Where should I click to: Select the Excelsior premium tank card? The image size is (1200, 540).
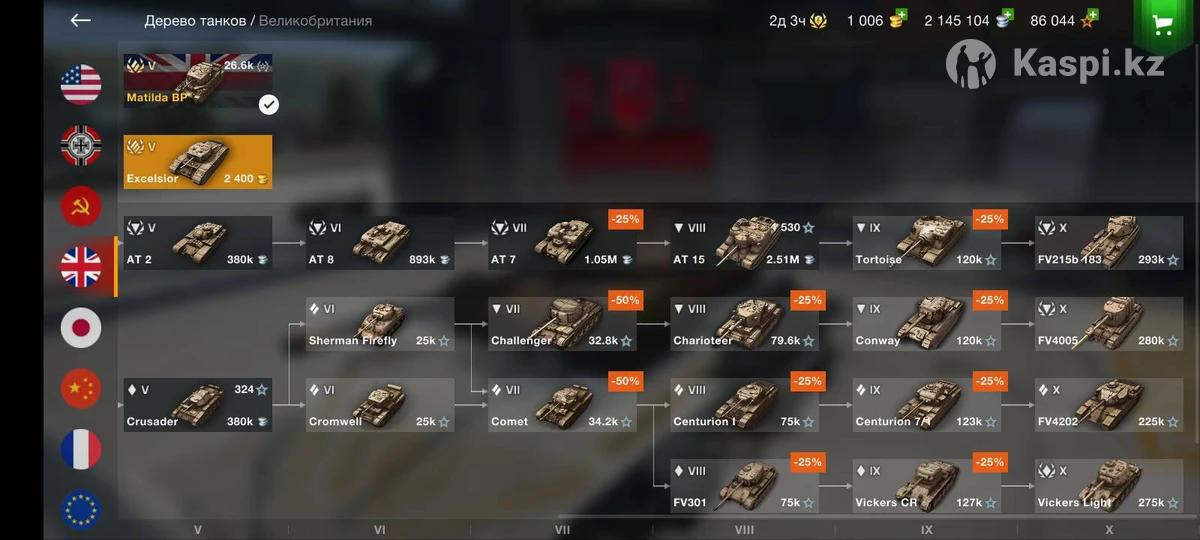point(198,162)
